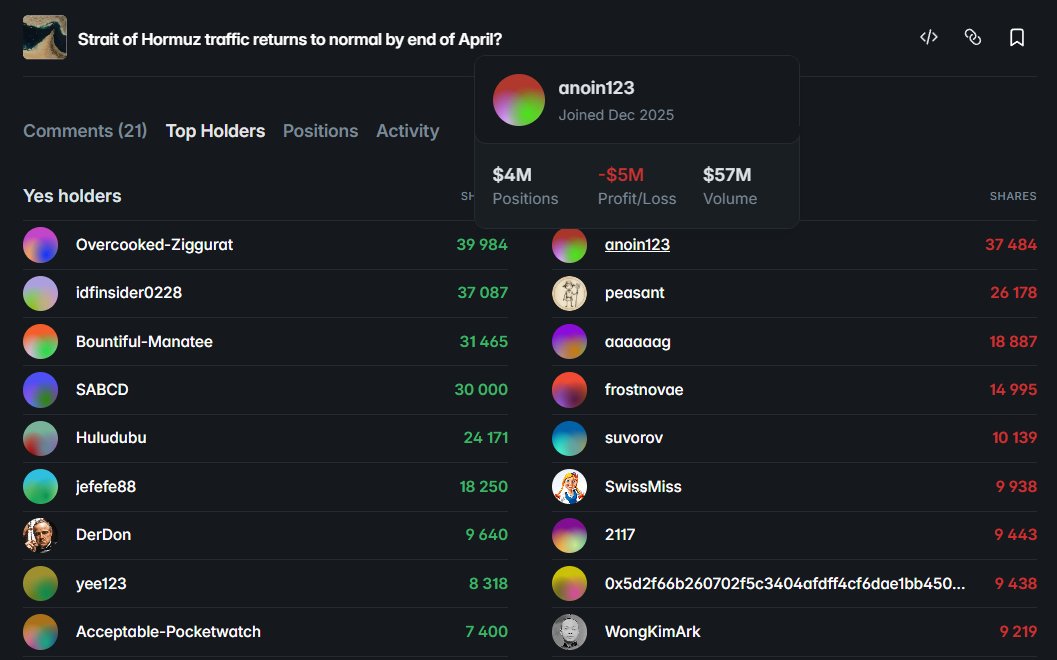
Task: Open suvorov's avatar icon
Action: 569,438
